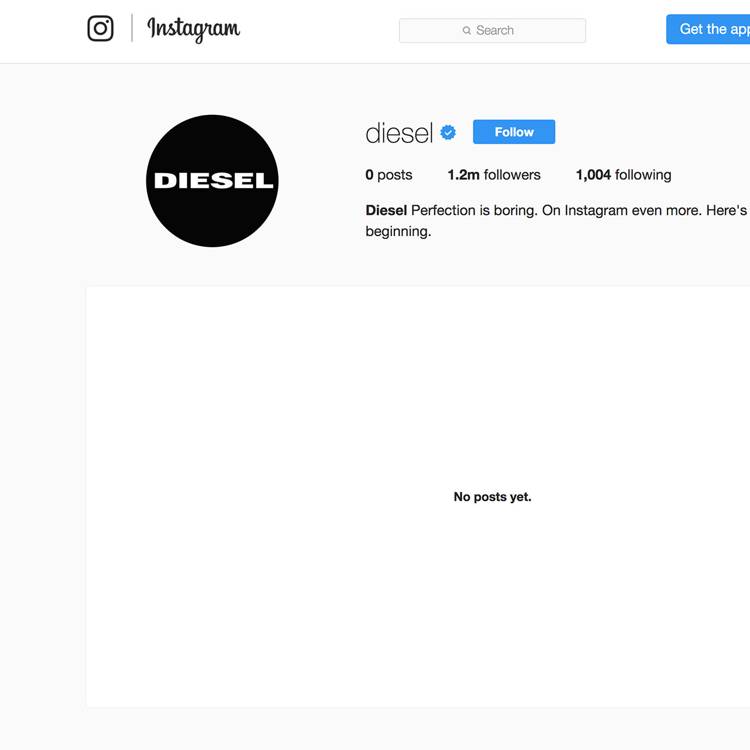Focus the Search input field

point(492,31)
